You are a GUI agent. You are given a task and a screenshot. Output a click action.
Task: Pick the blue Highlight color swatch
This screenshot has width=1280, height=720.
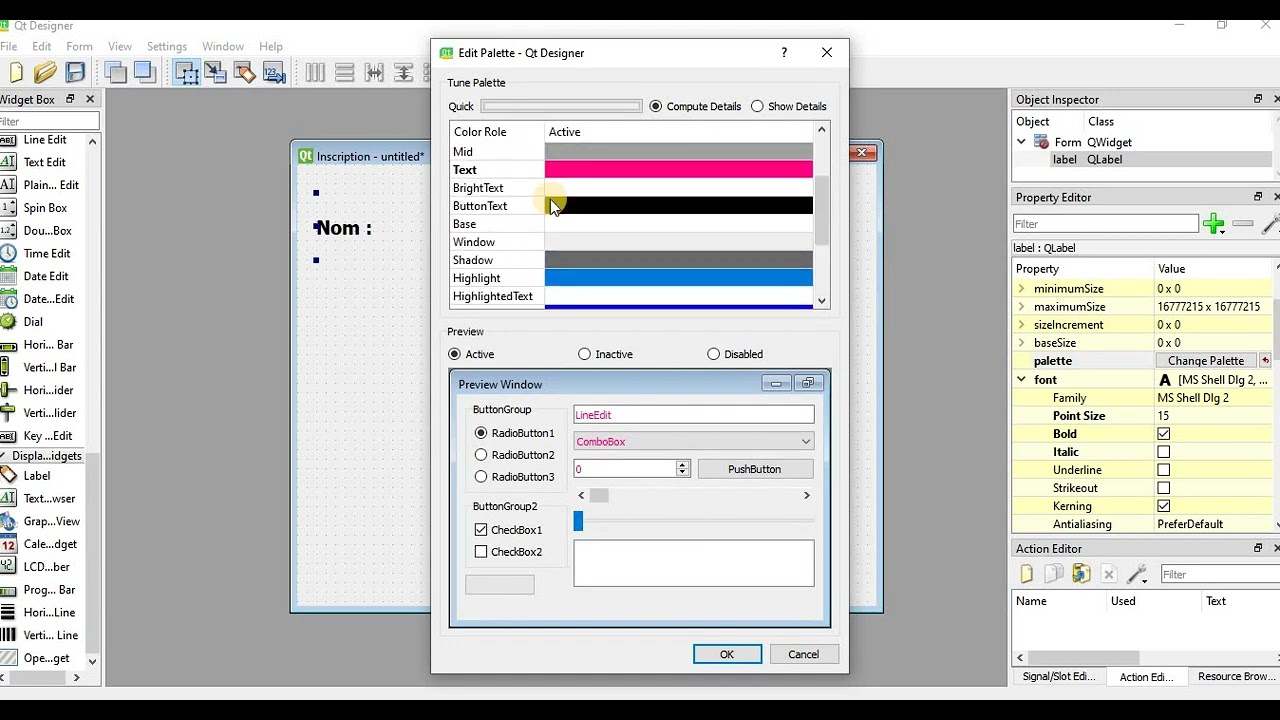(679, 278)
